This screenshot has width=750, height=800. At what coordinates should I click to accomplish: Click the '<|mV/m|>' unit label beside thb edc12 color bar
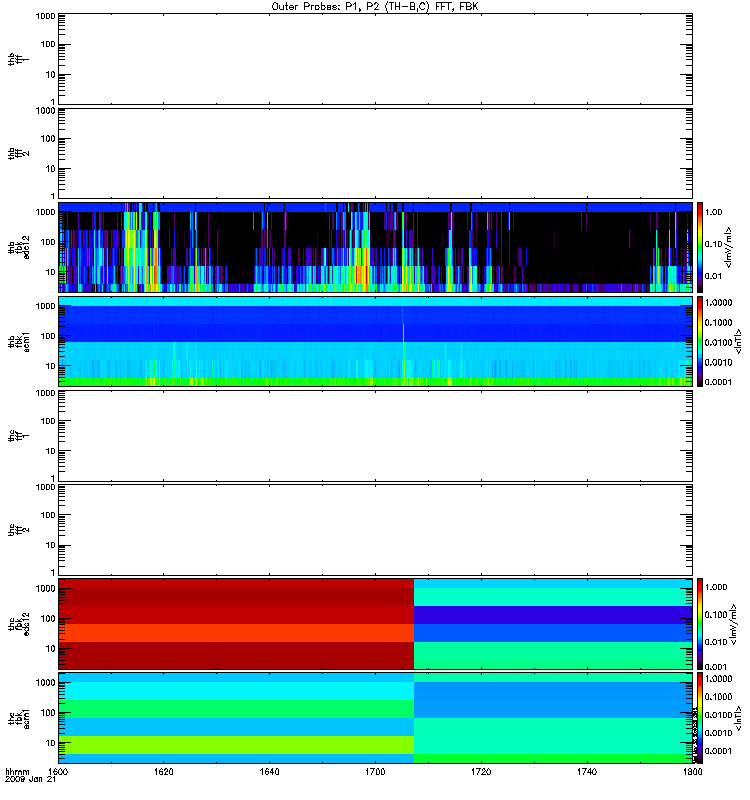(x=729, y=247)
